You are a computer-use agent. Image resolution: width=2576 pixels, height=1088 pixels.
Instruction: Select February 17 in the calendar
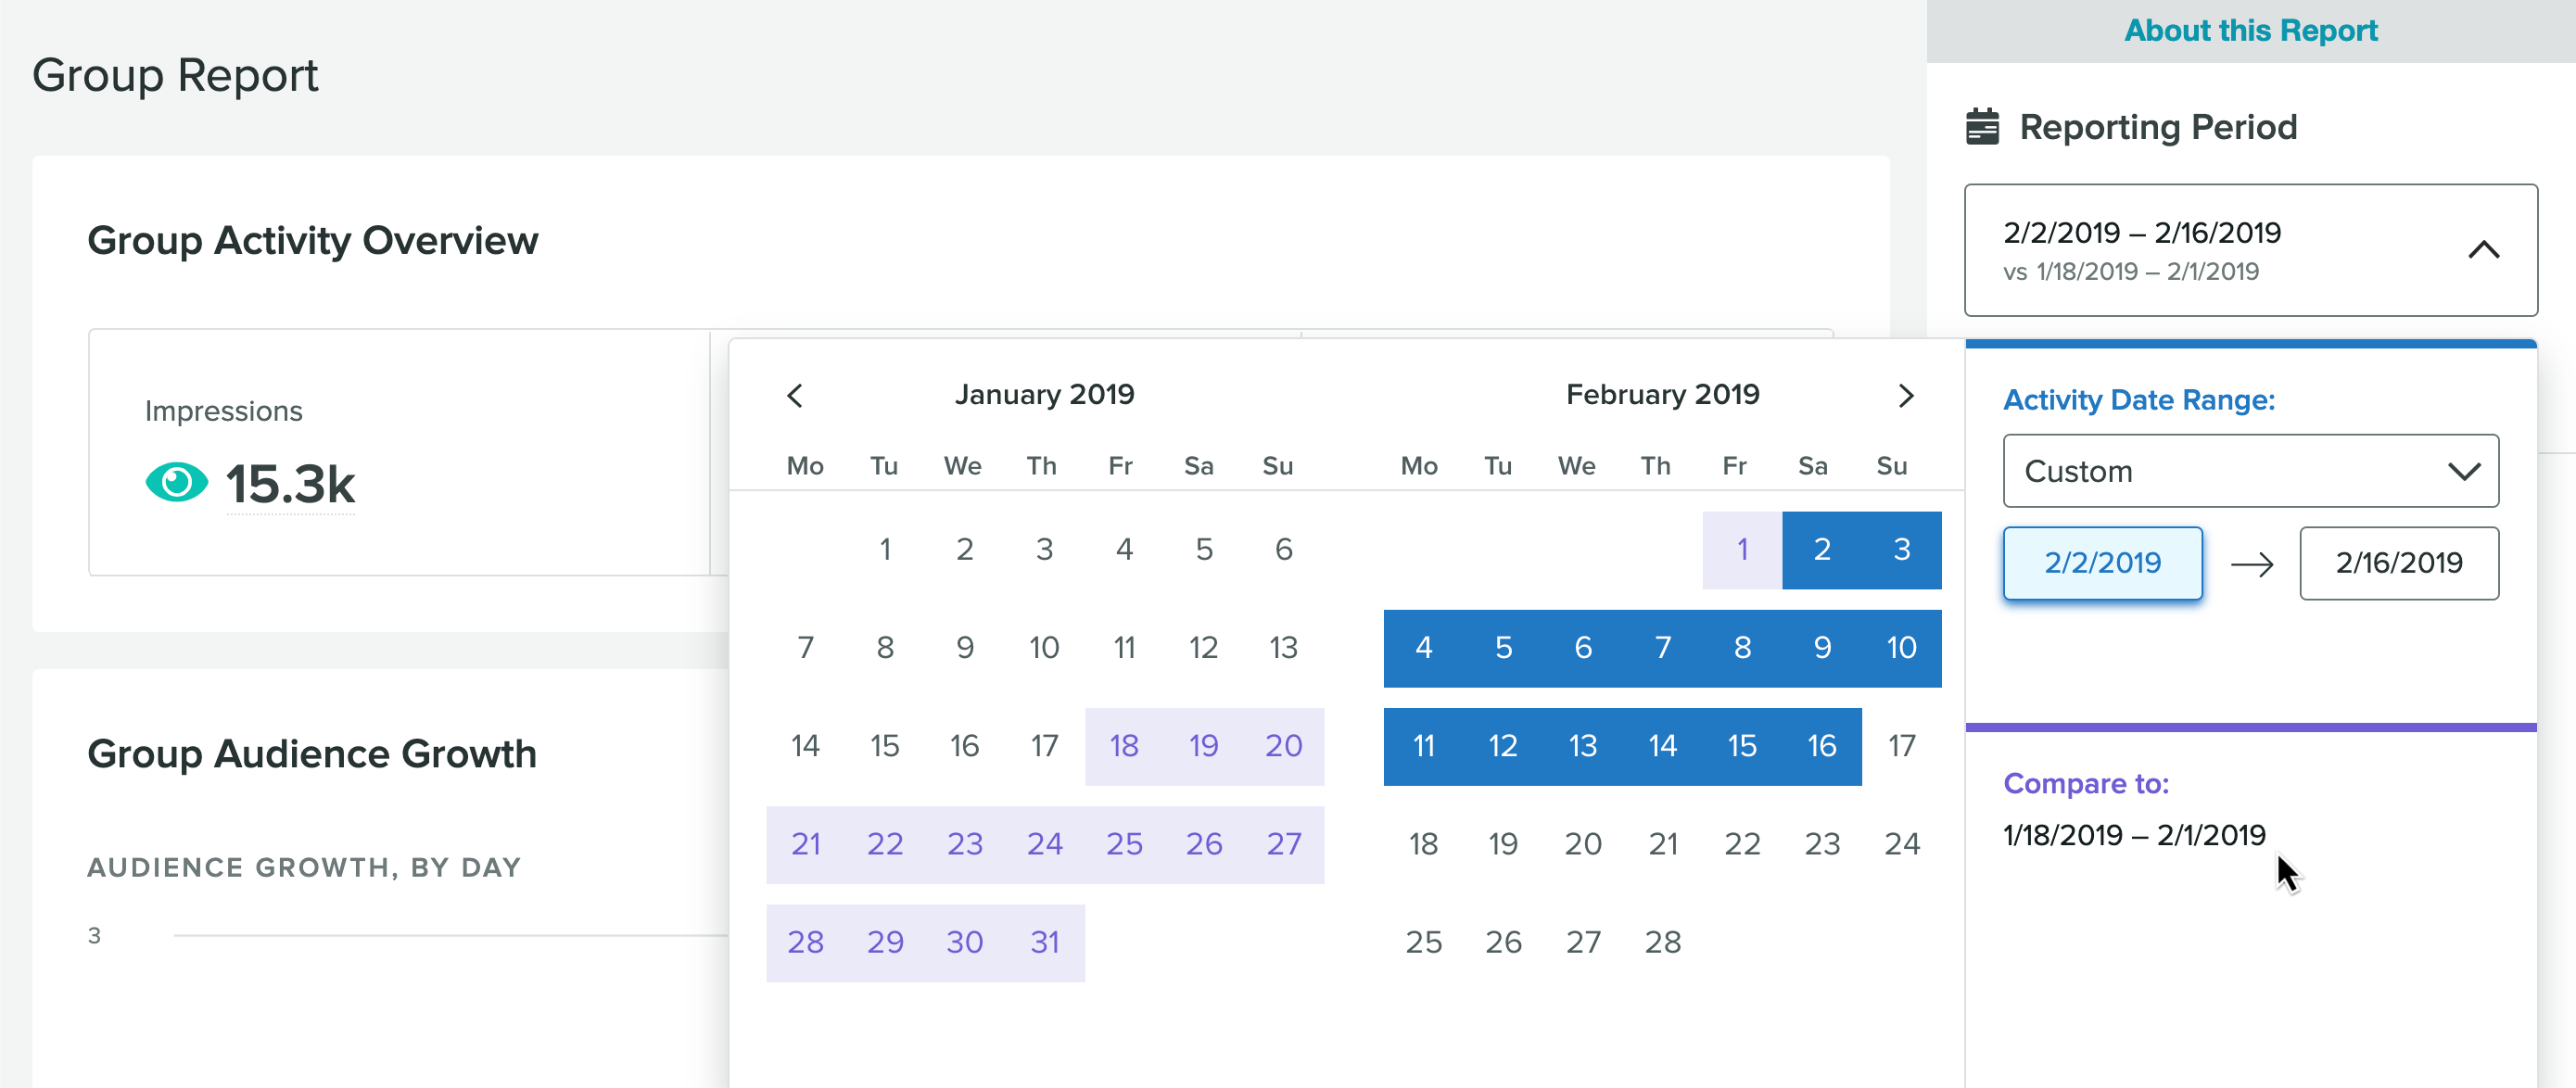tap(1902, 746)
